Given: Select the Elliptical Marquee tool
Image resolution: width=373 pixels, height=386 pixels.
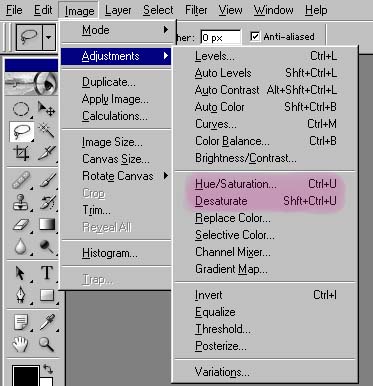Looking at the screenshot, I should pos(21,109).
